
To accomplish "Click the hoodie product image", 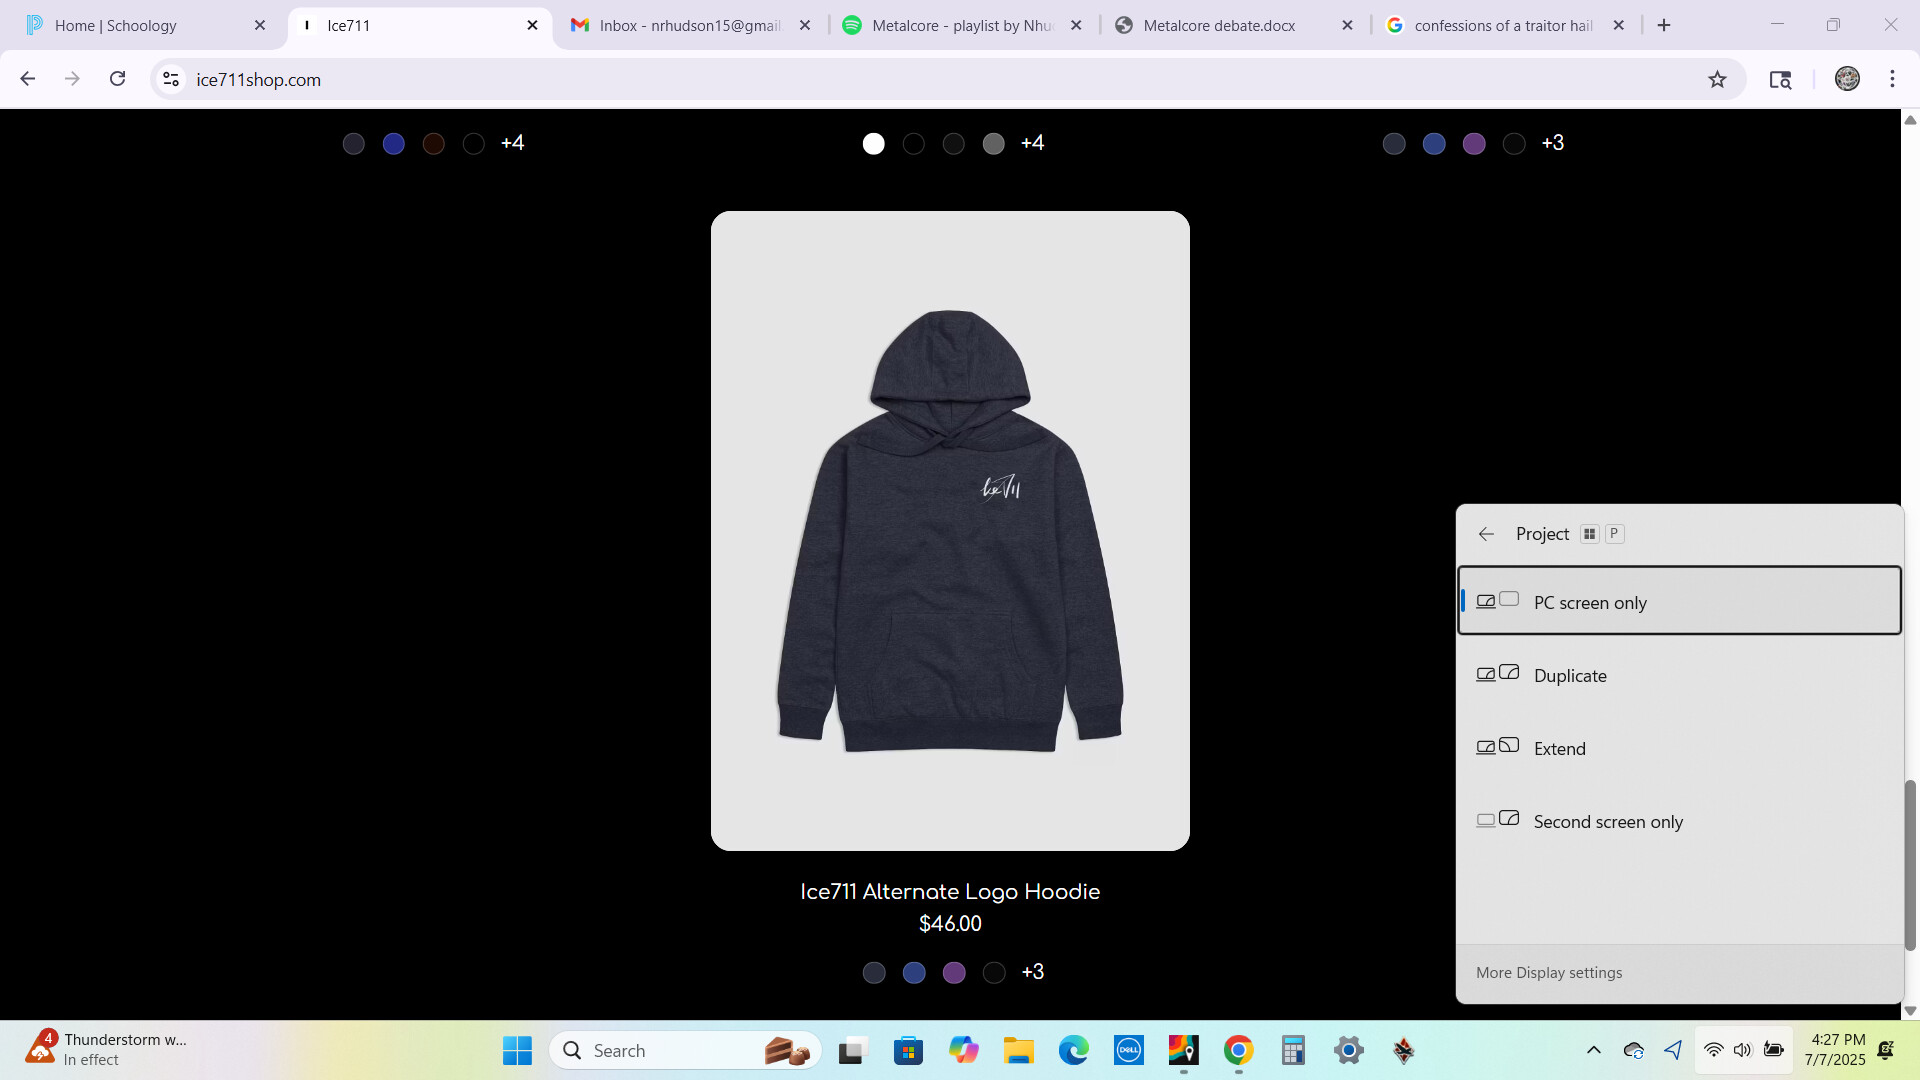I will [950, 530].
